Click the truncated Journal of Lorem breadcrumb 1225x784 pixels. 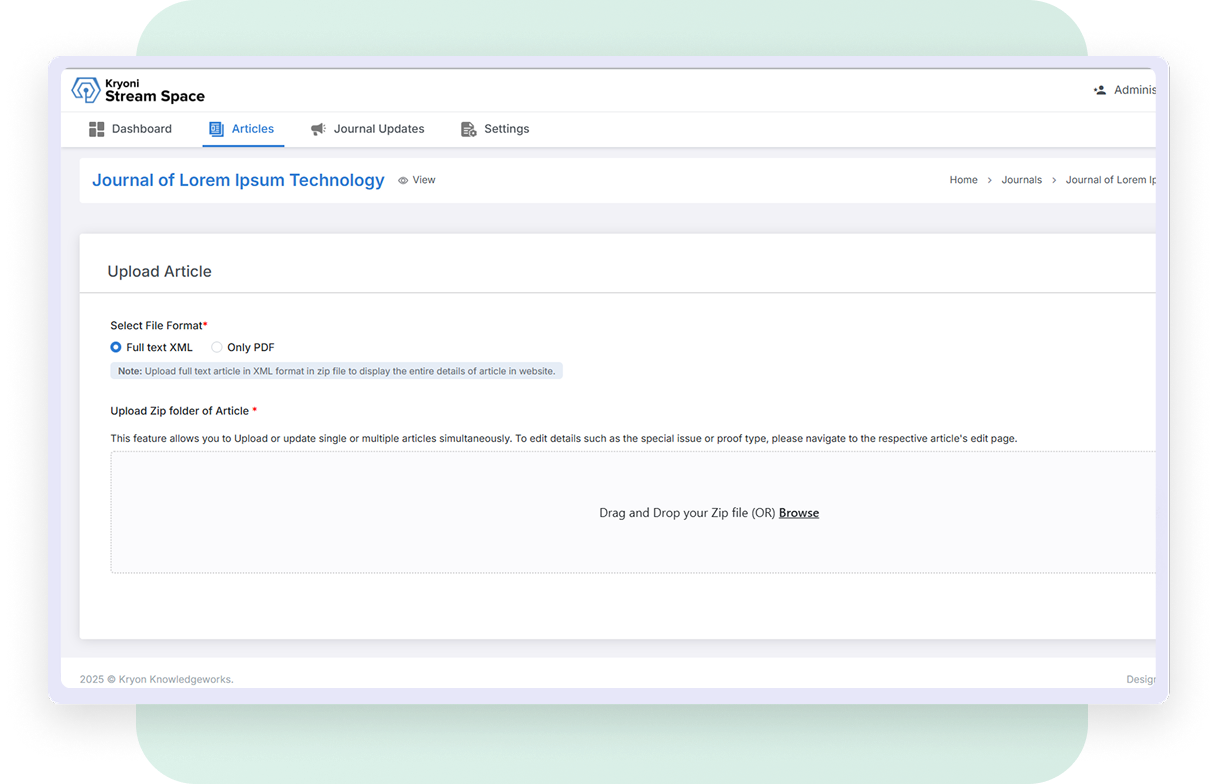pos(1110,180)
